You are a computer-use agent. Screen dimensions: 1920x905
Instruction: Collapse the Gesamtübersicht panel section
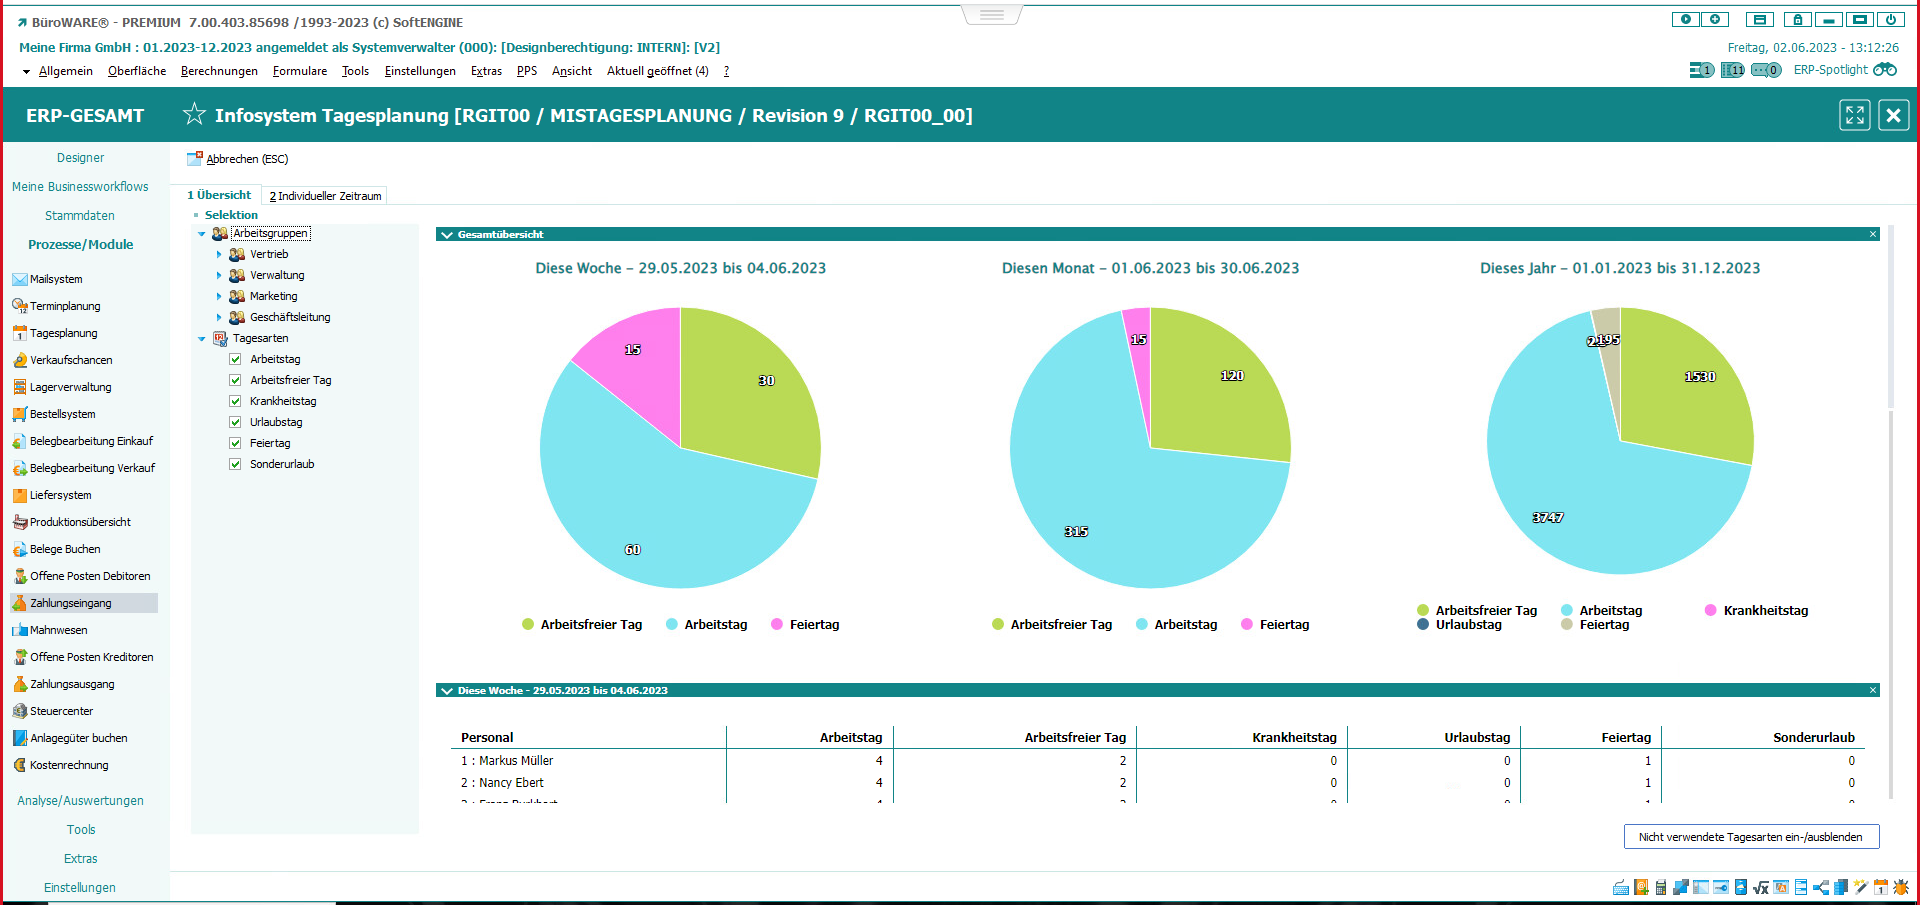click(447, 235)
